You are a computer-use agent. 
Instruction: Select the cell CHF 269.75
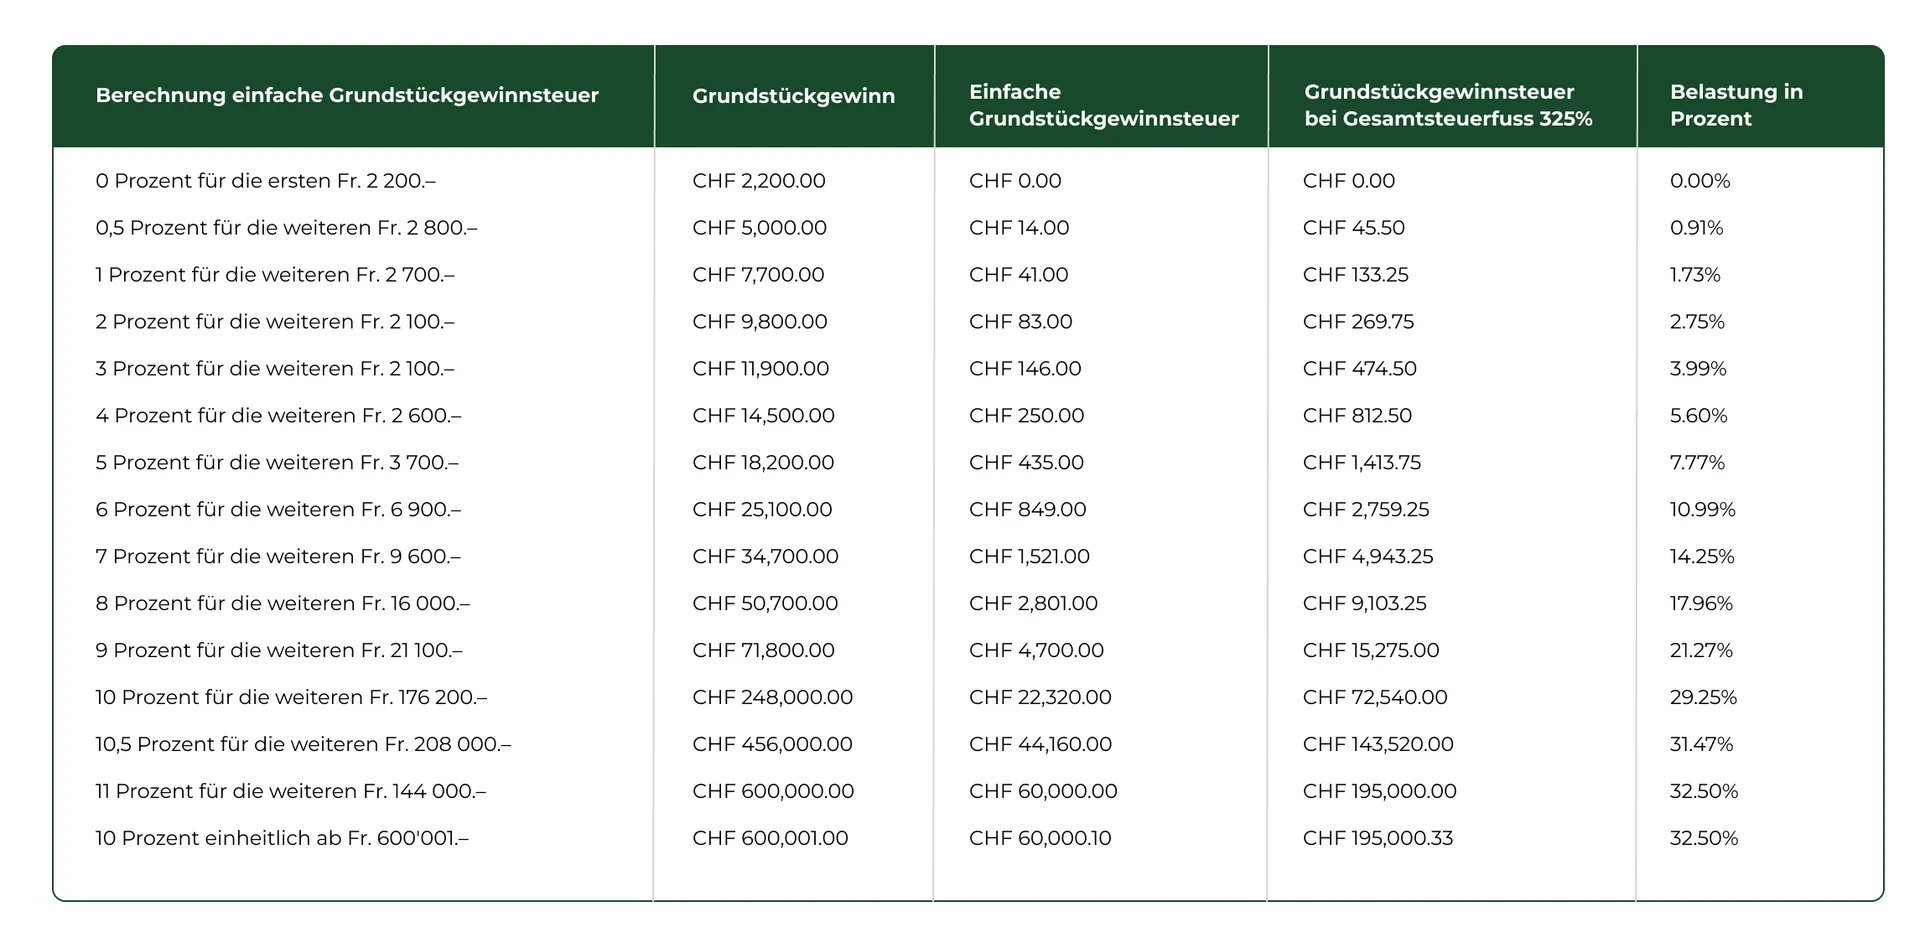tap(1358, 322)
